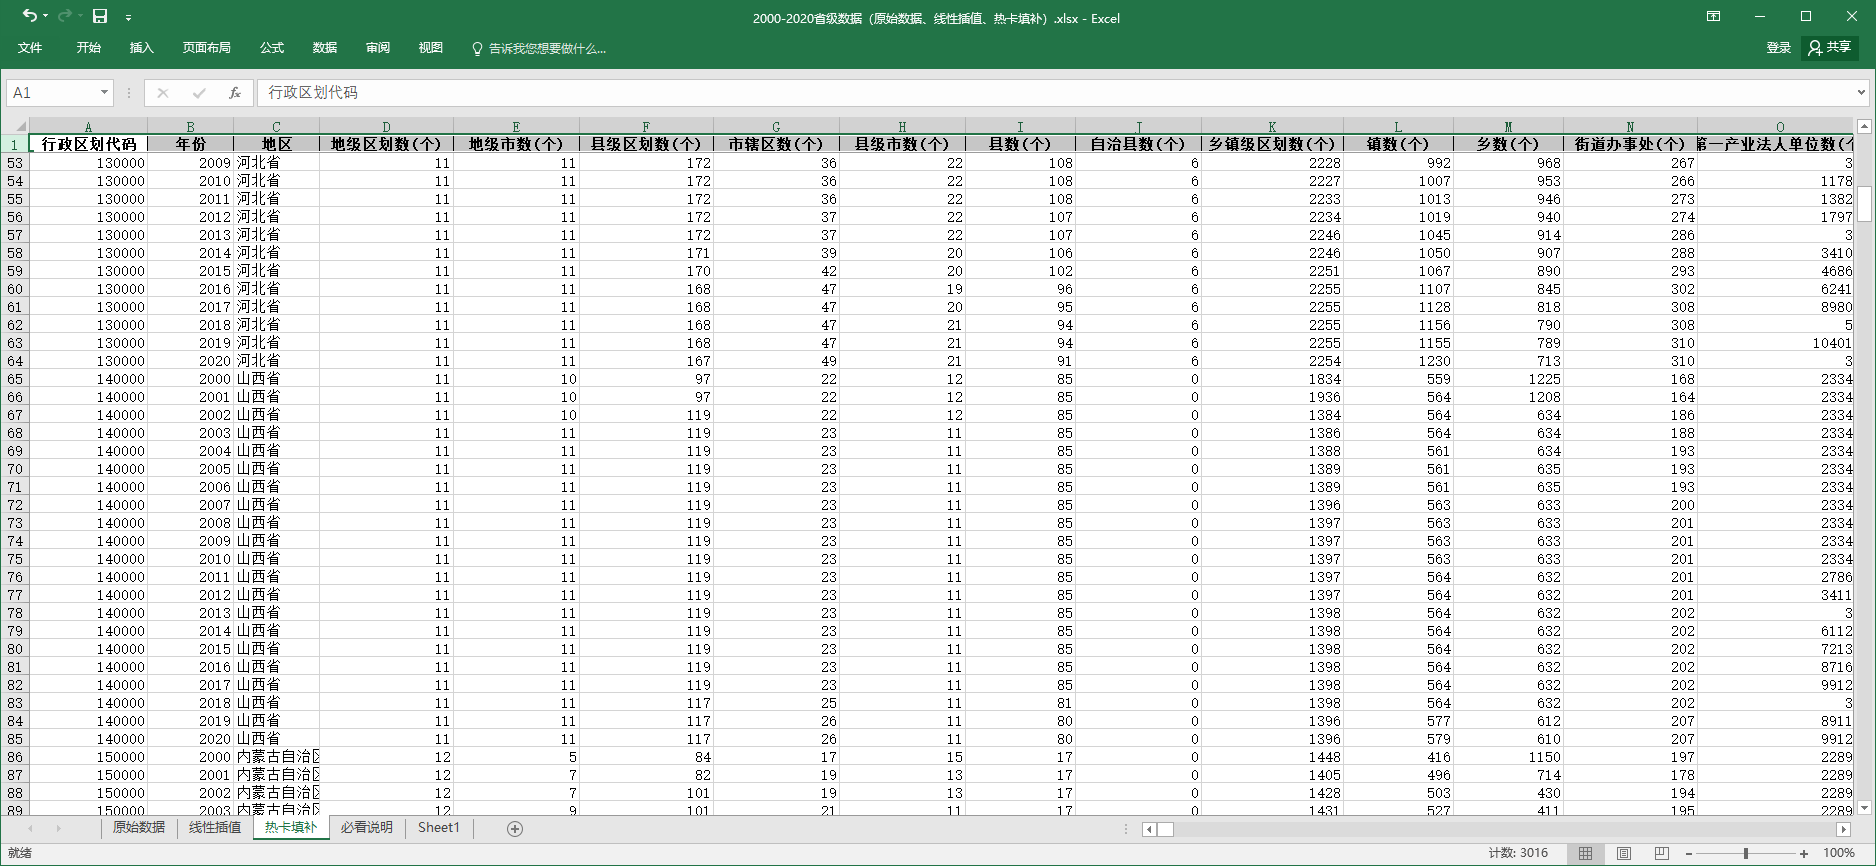Save the workbook with the floppy disk icon
Image resolution: width=1876 pixels, height=866 pixels.
100,16
